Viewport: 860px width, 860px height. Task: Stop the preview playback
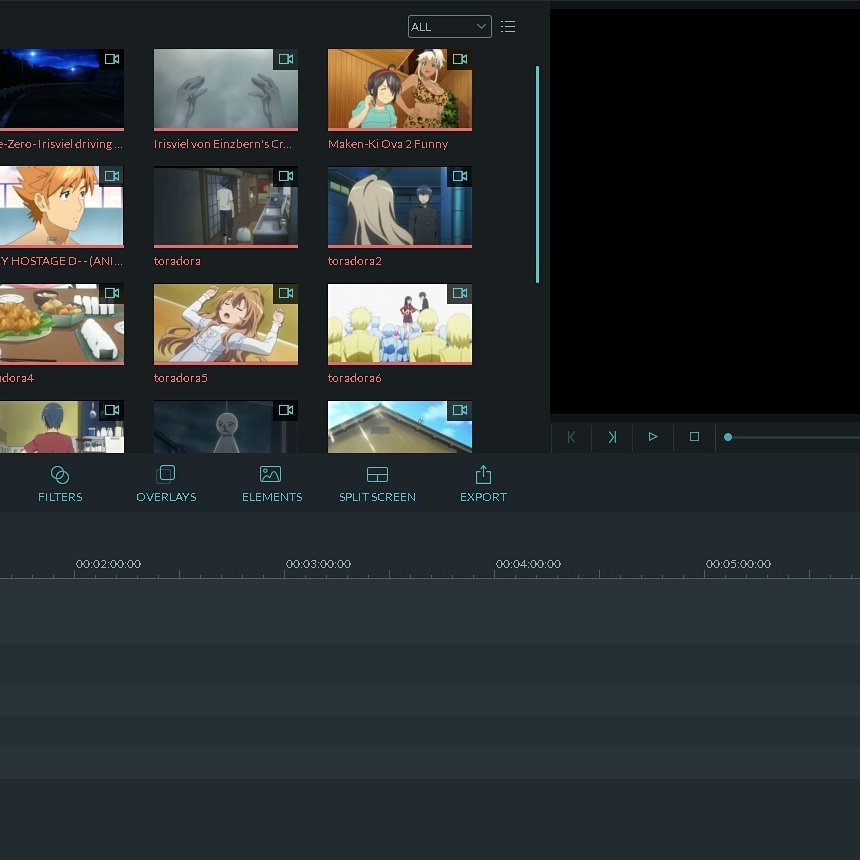(x=694, y=437)
